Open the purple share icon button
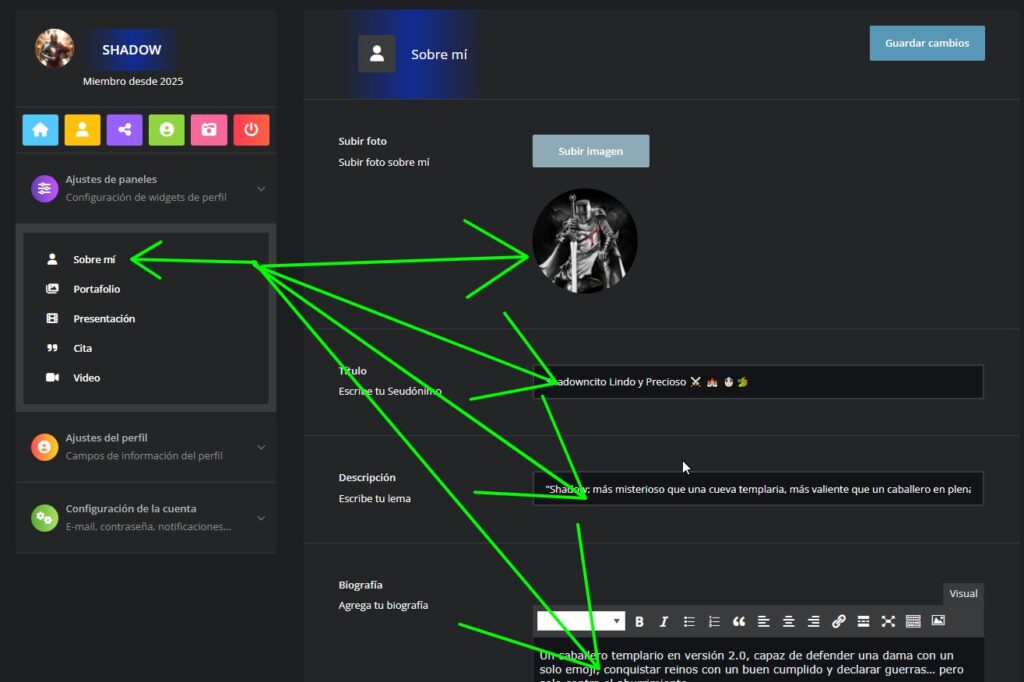1024x682 pixels. pos(124,130)
